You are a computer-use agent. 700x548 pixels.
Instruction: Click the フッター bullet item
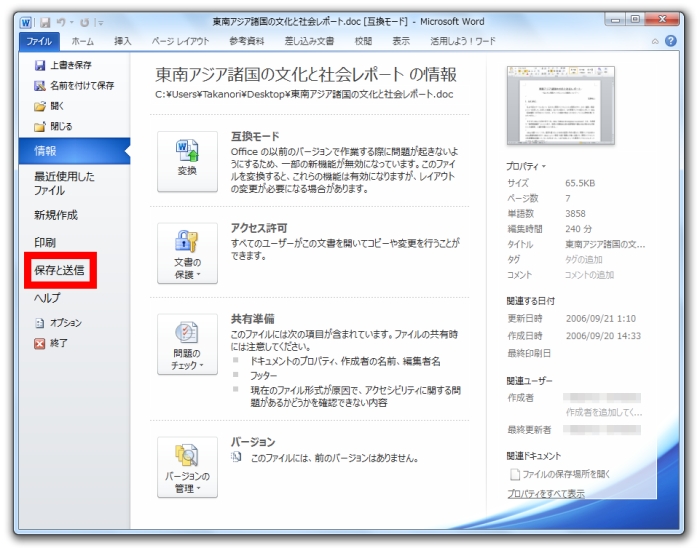click(263, 375)
